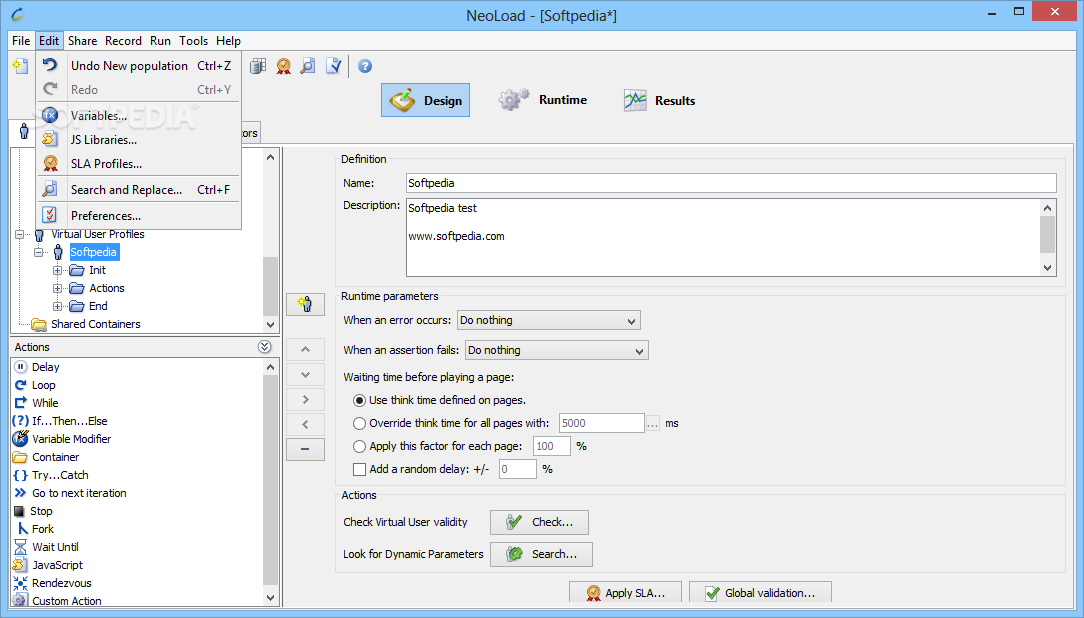This screenshot has width=1084, height=618.
Task: Expand the Actions folder node
Action: 58,288
